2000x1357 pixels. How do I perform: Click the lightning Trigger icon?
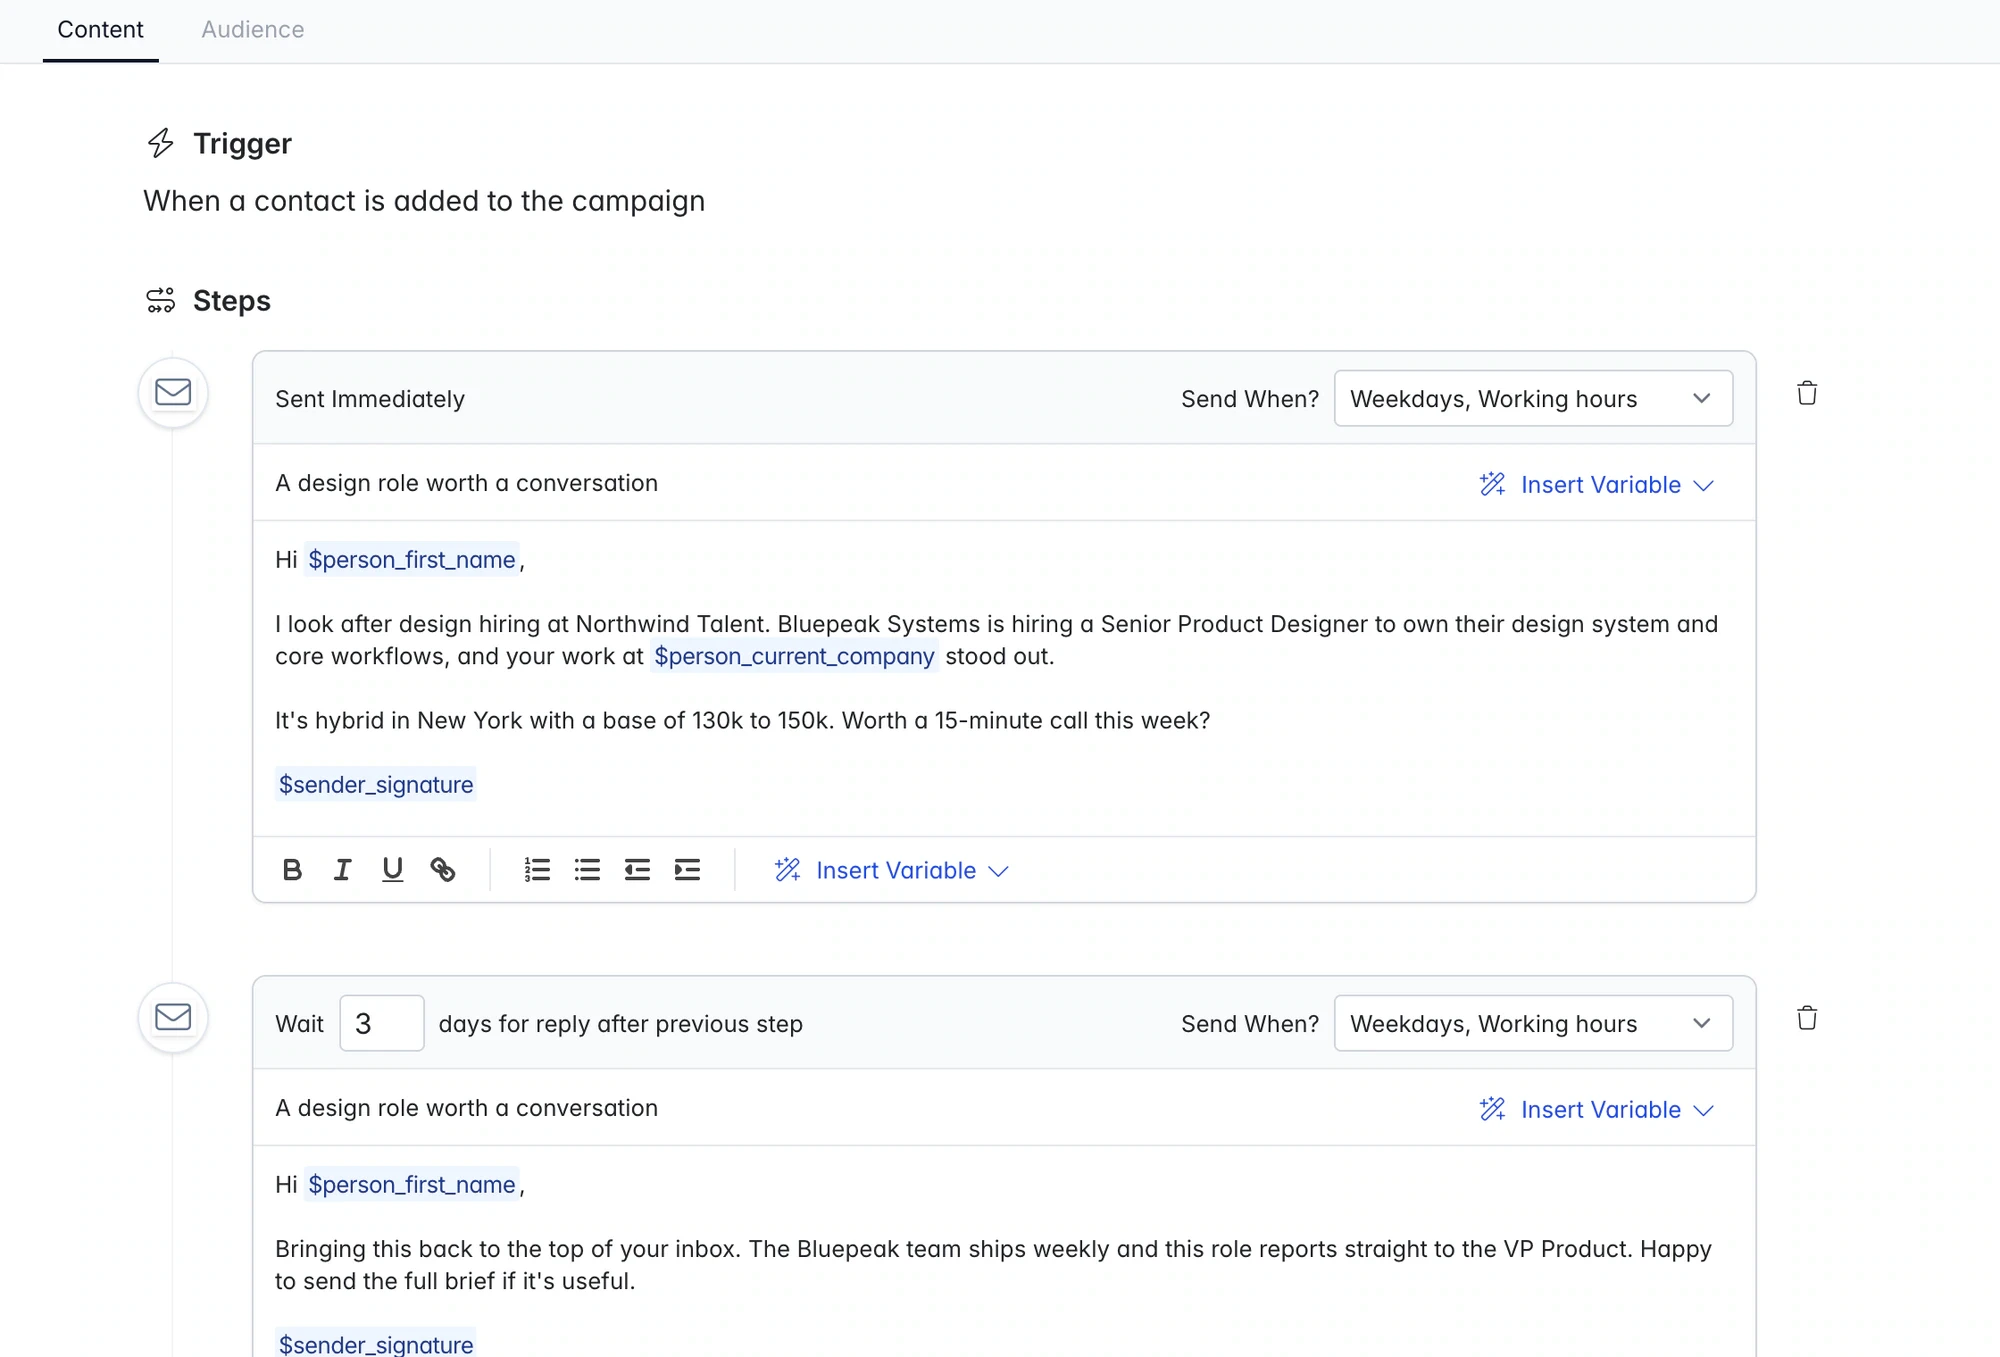[160, 143]
